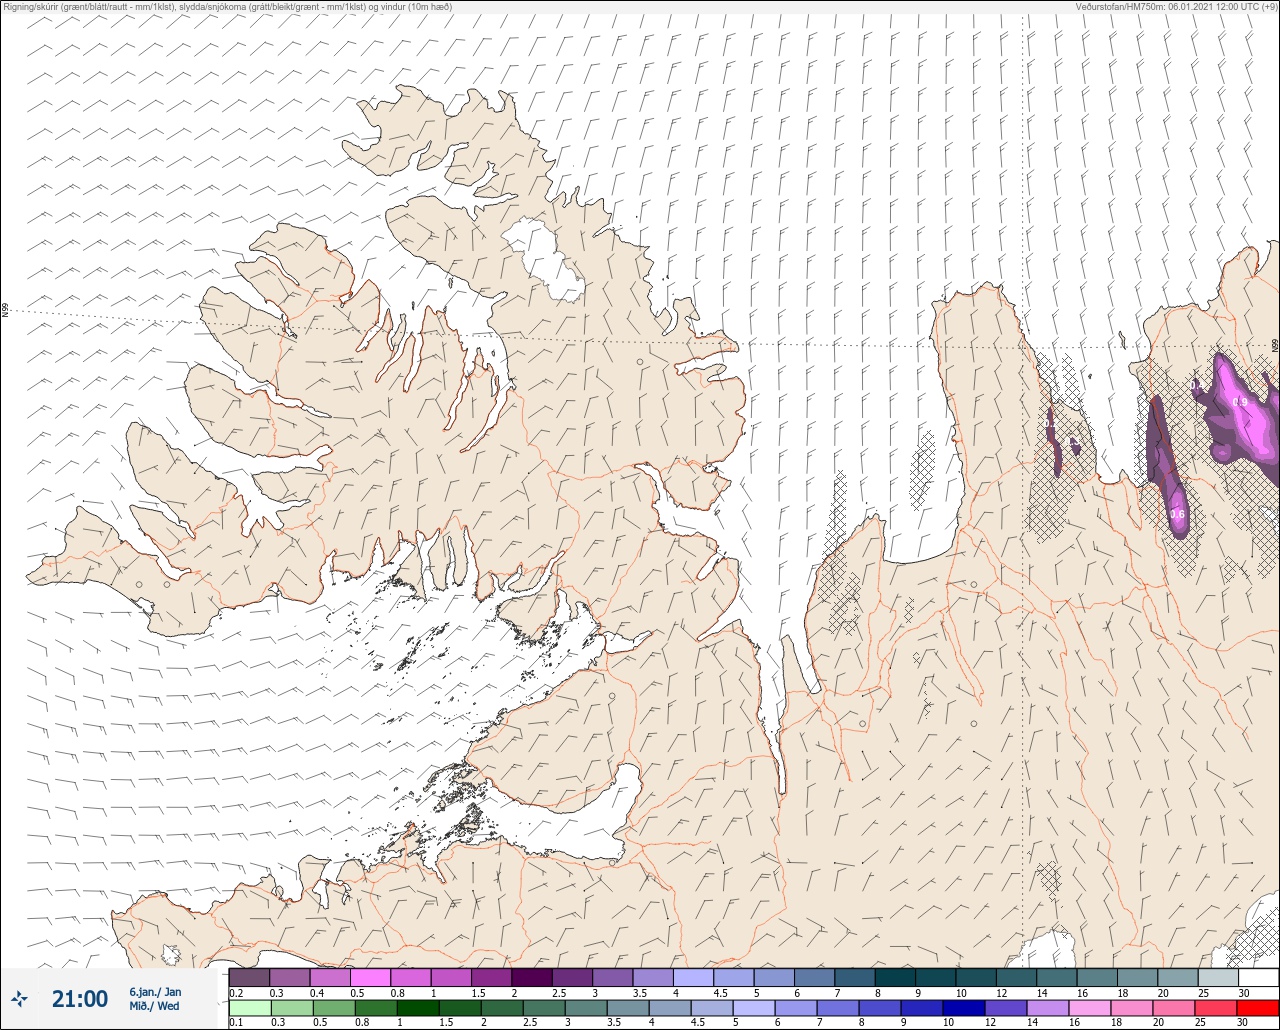
Task: Select the 0.2 swatch in the upper legend row
Action: coord(249,977)
